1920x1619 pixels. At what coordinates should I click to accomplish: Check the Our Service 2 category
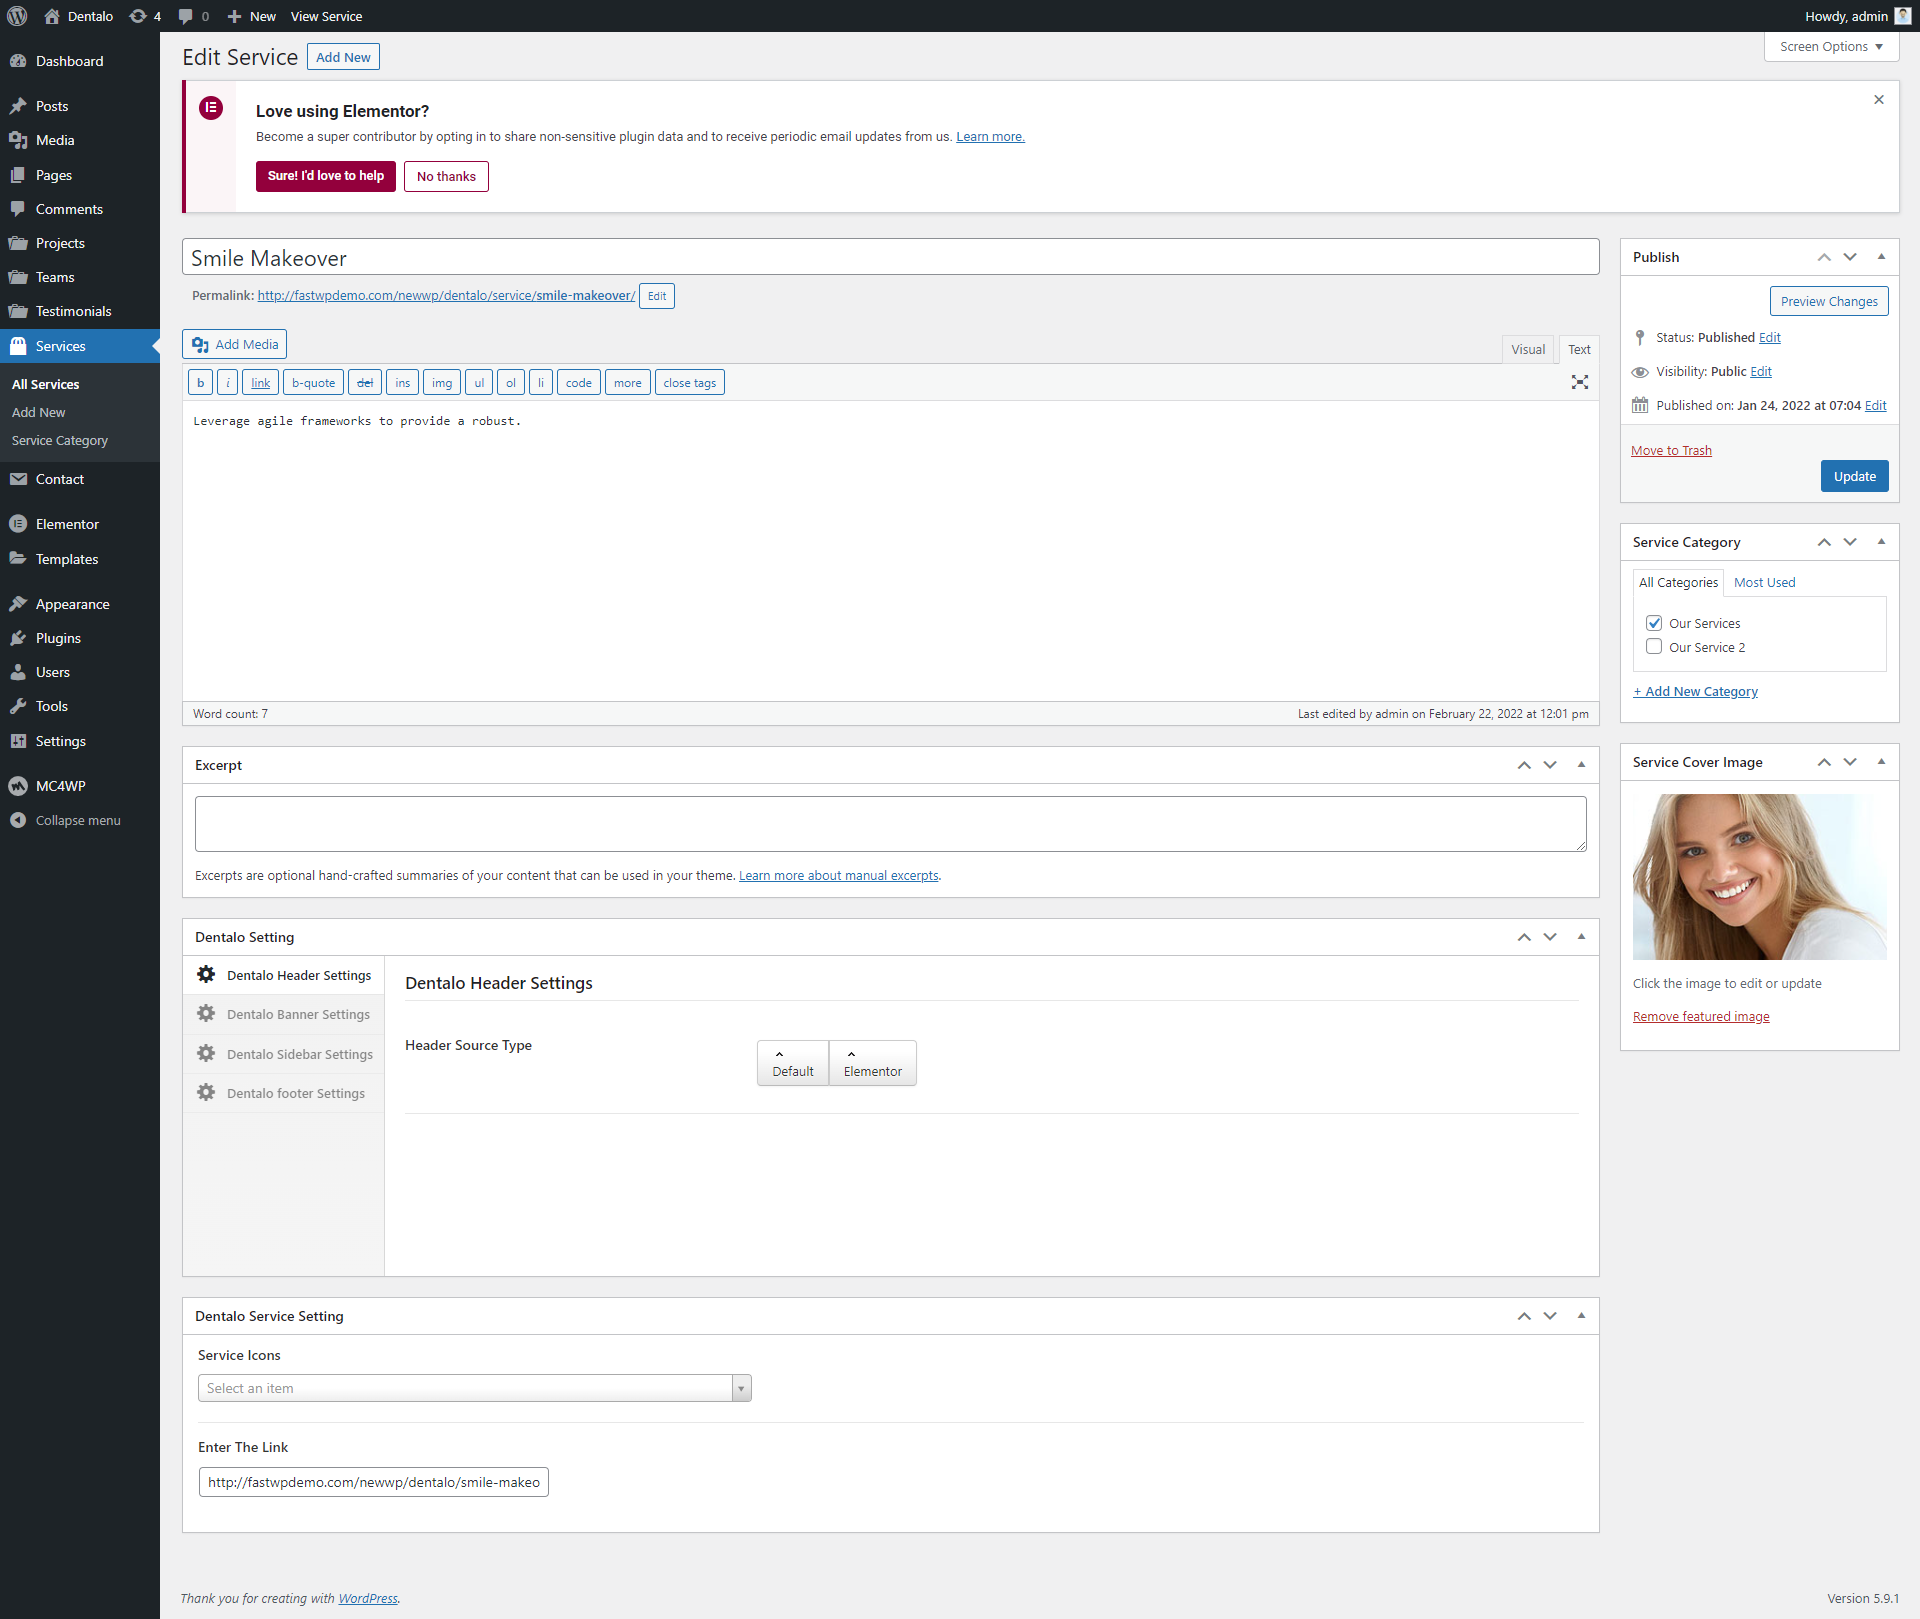point(1654,647)
